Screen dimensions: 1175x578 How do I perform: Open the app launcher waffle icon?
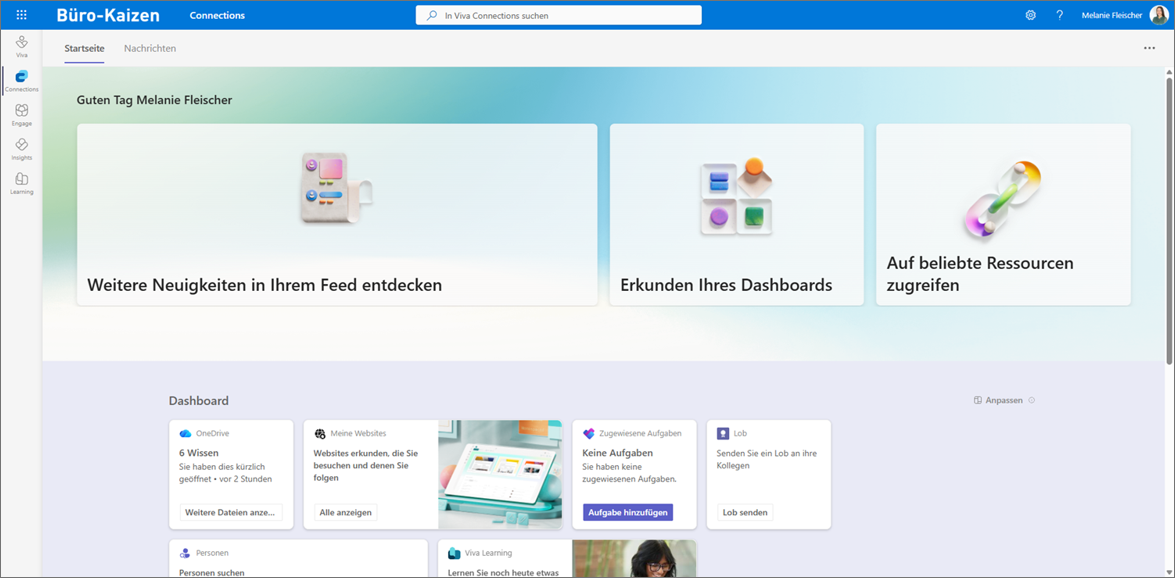(x=21, y=15)
